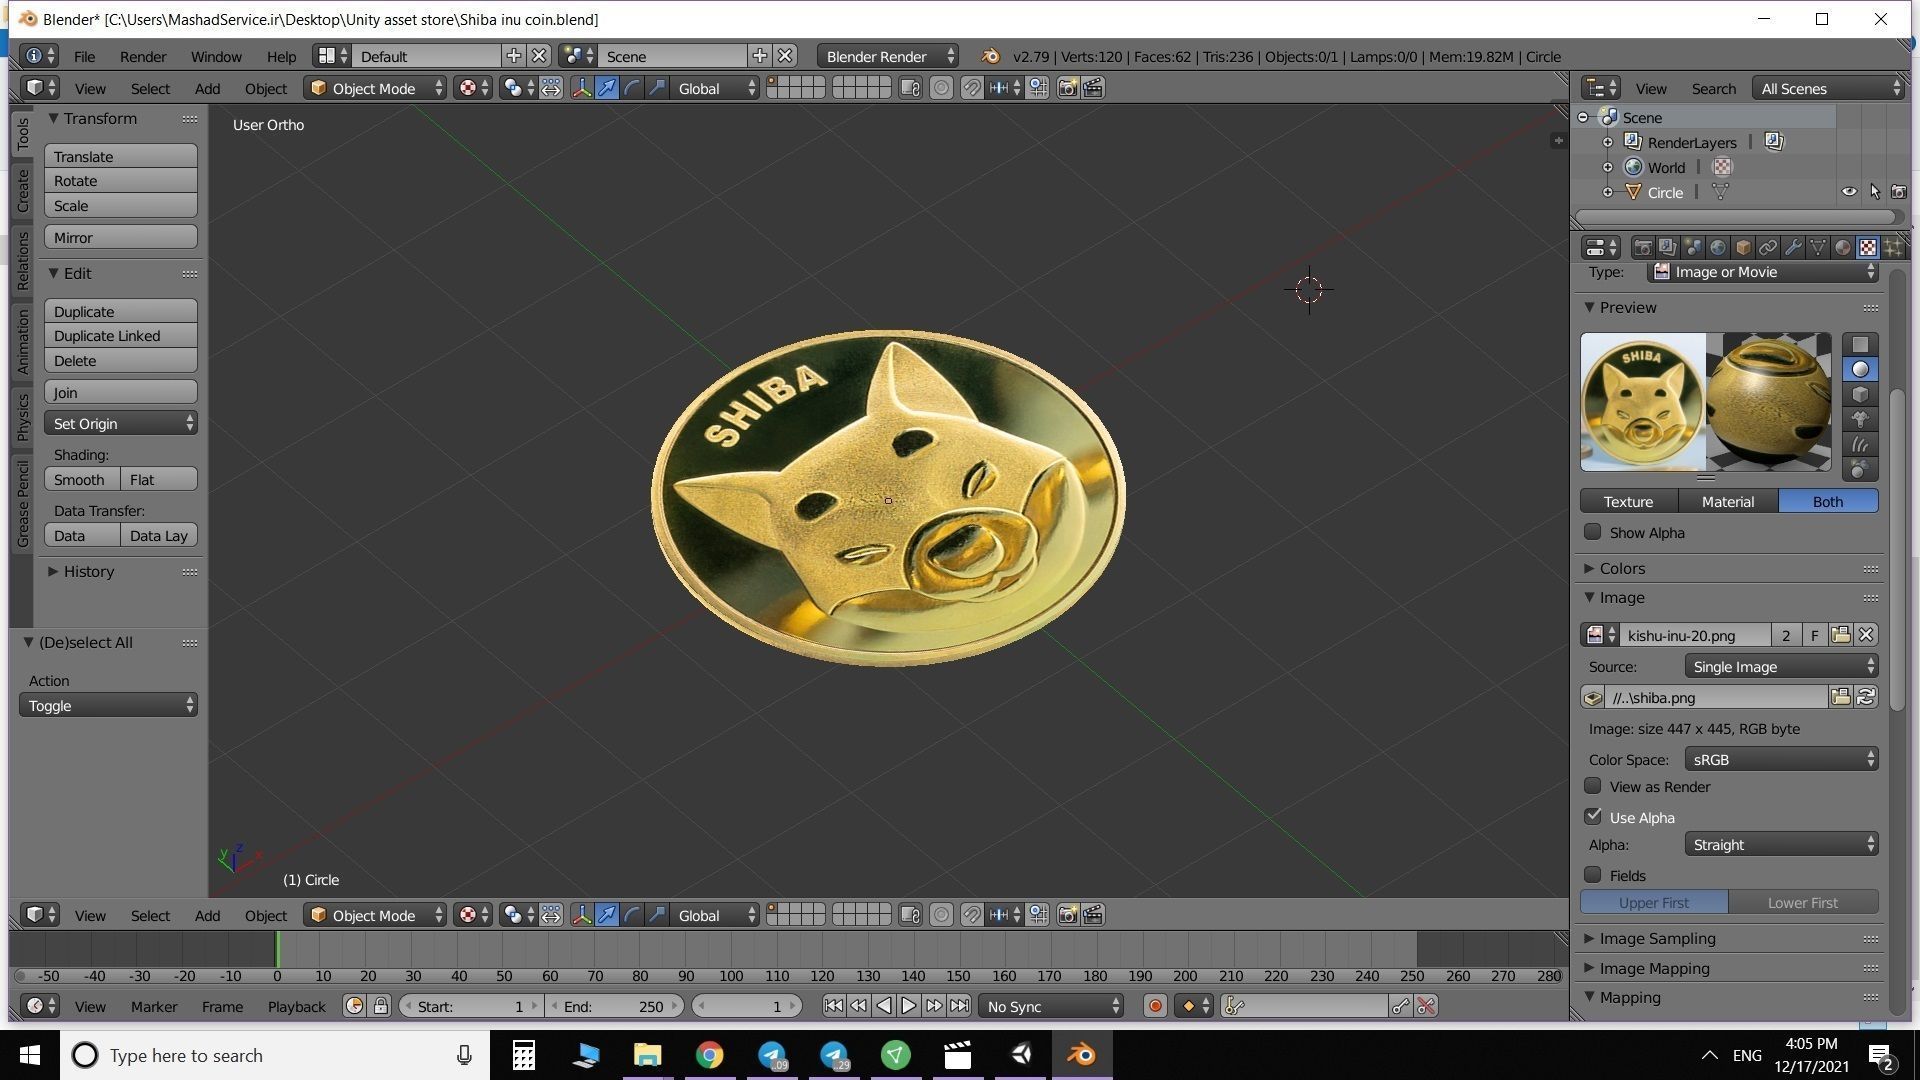This screenshot has height=1080, width=1920.
Task: Set preview to flat plane shape
Action: tap(1860, 345)
